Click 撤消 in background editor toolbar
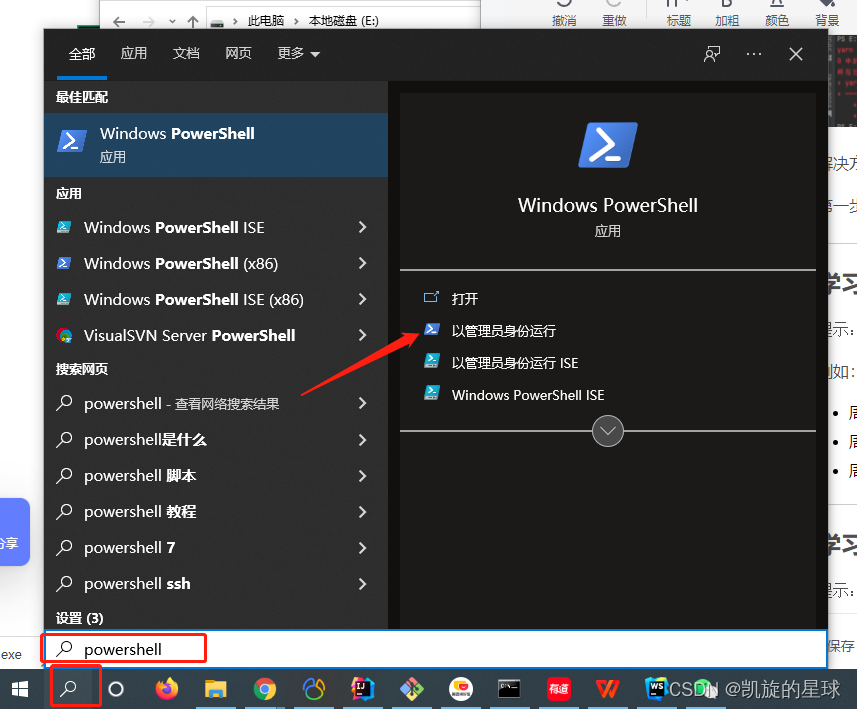Viewport: 857px width, 709px height. 564,21
